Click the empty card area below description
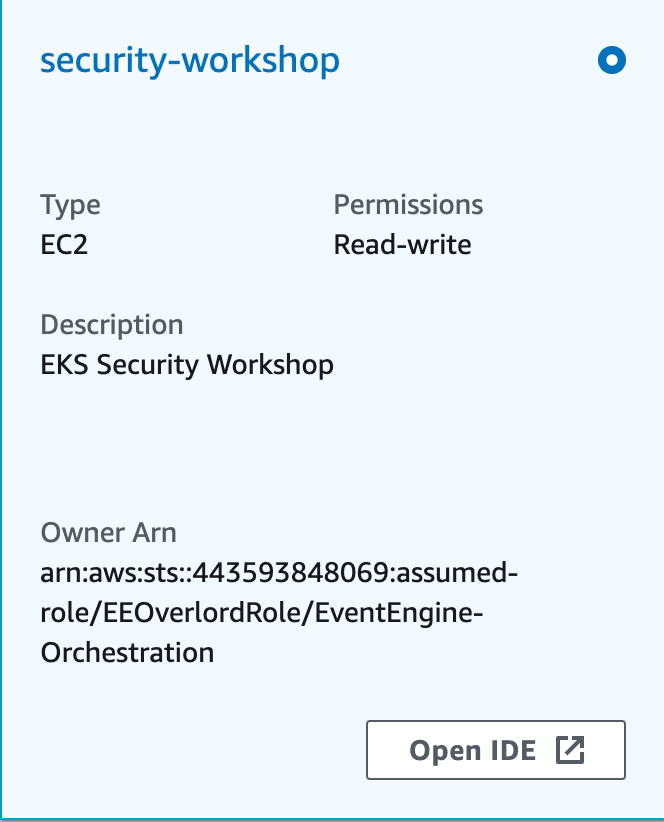The height and width of the screenshot is (822, 664). coord(332,448)
